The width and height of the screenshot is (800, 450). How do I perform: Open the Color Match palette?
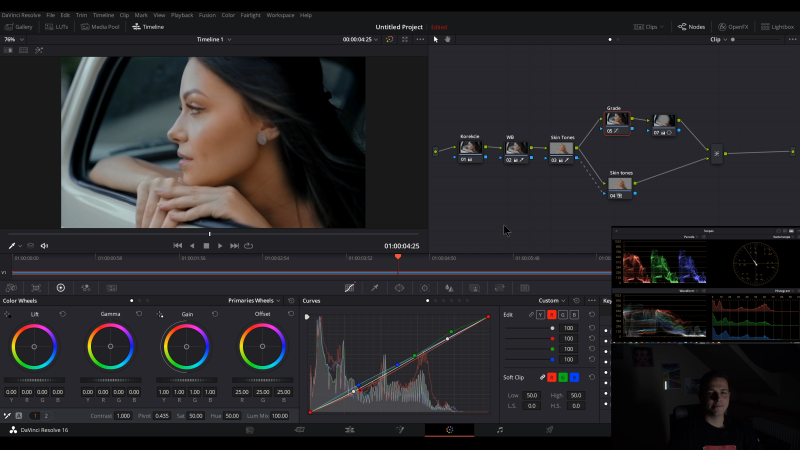[x=36, y=288]
